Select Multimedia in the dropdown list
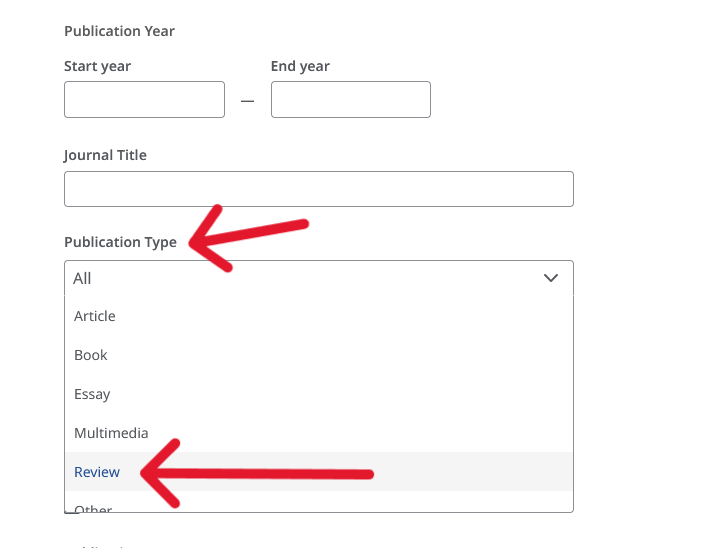 (319, 433)
